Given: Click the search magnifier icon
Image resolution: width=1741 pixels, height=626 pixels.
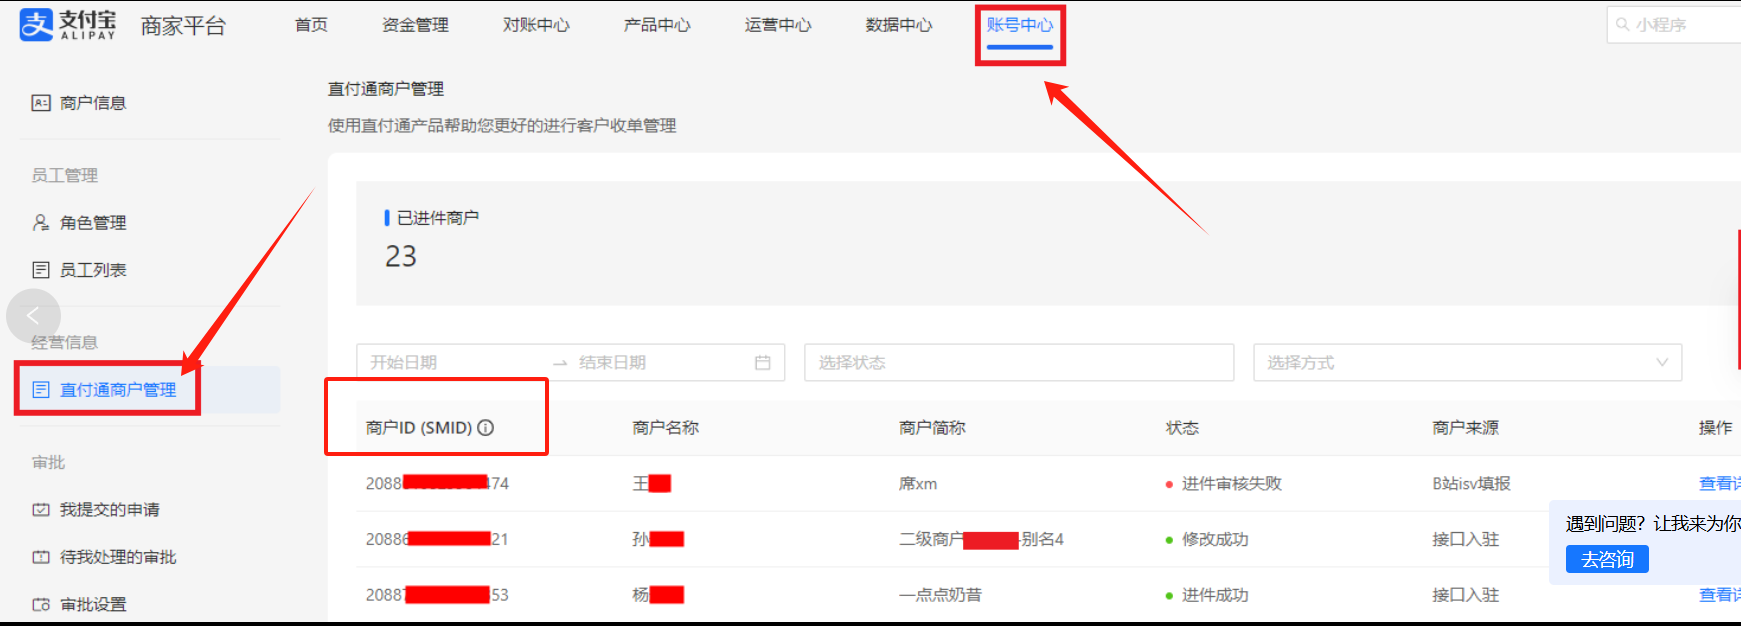Looking at the screenshot, I should 1623,25.
